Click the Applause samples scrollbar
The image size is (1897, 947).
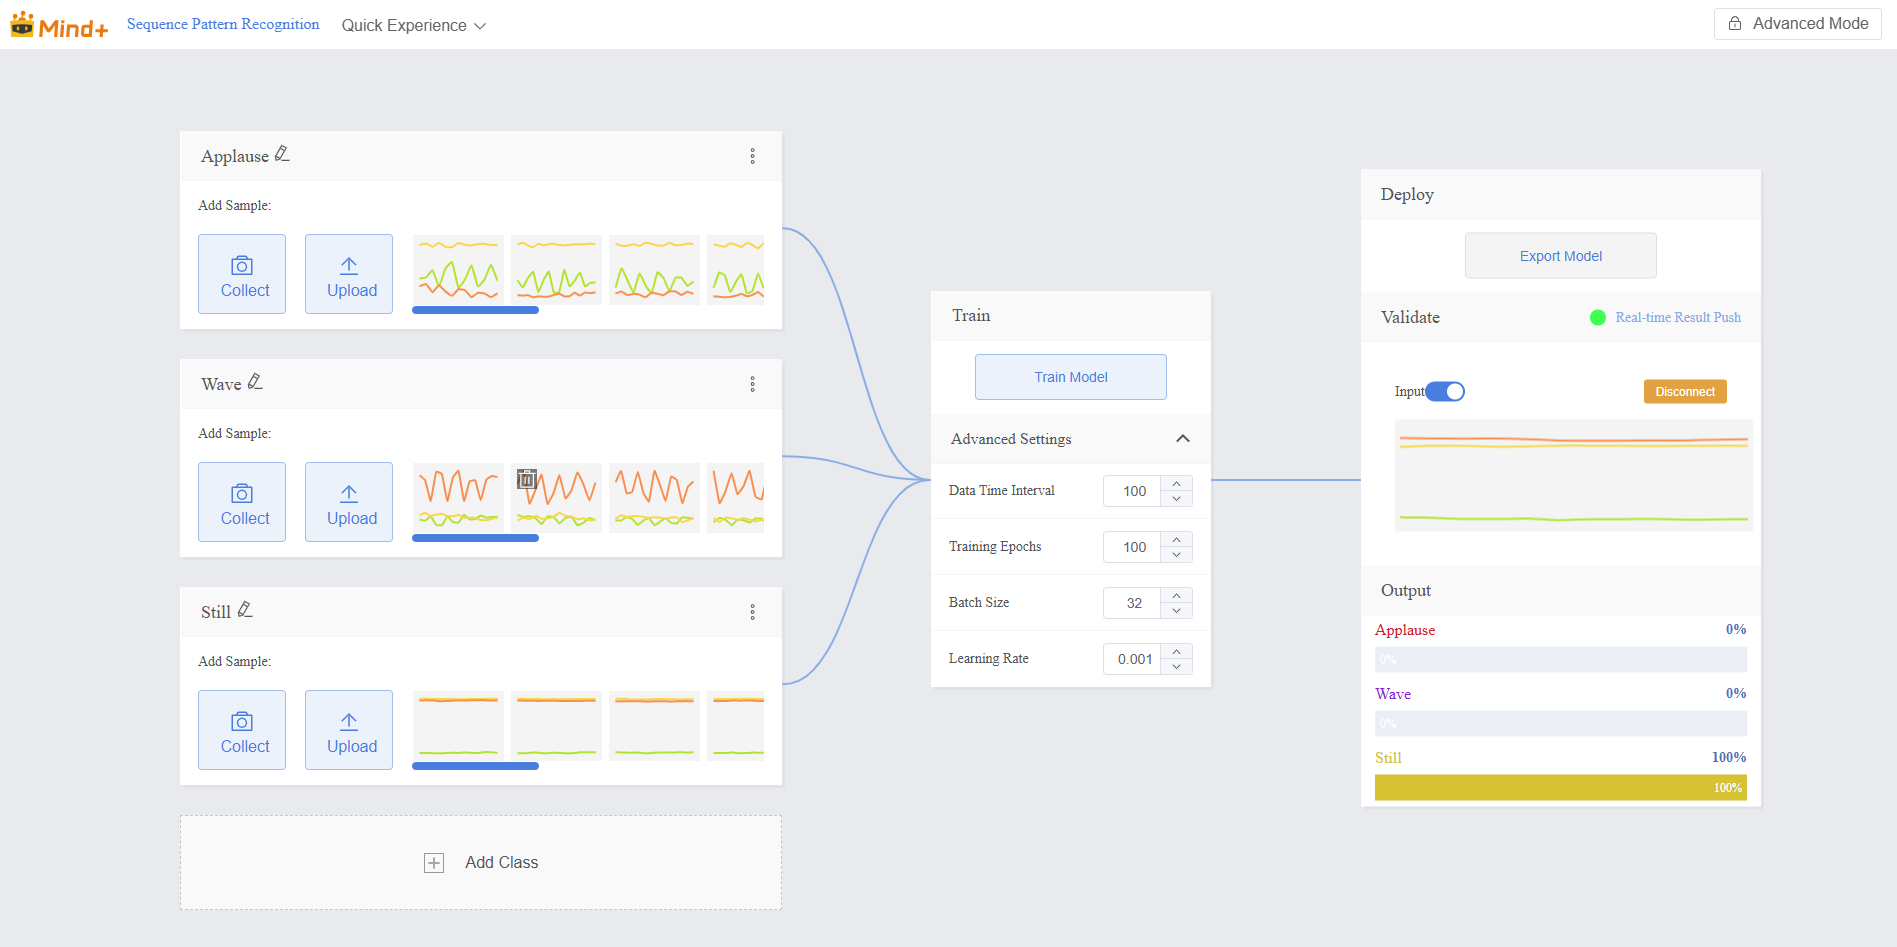pyautogui.click(x=475, y=310)
